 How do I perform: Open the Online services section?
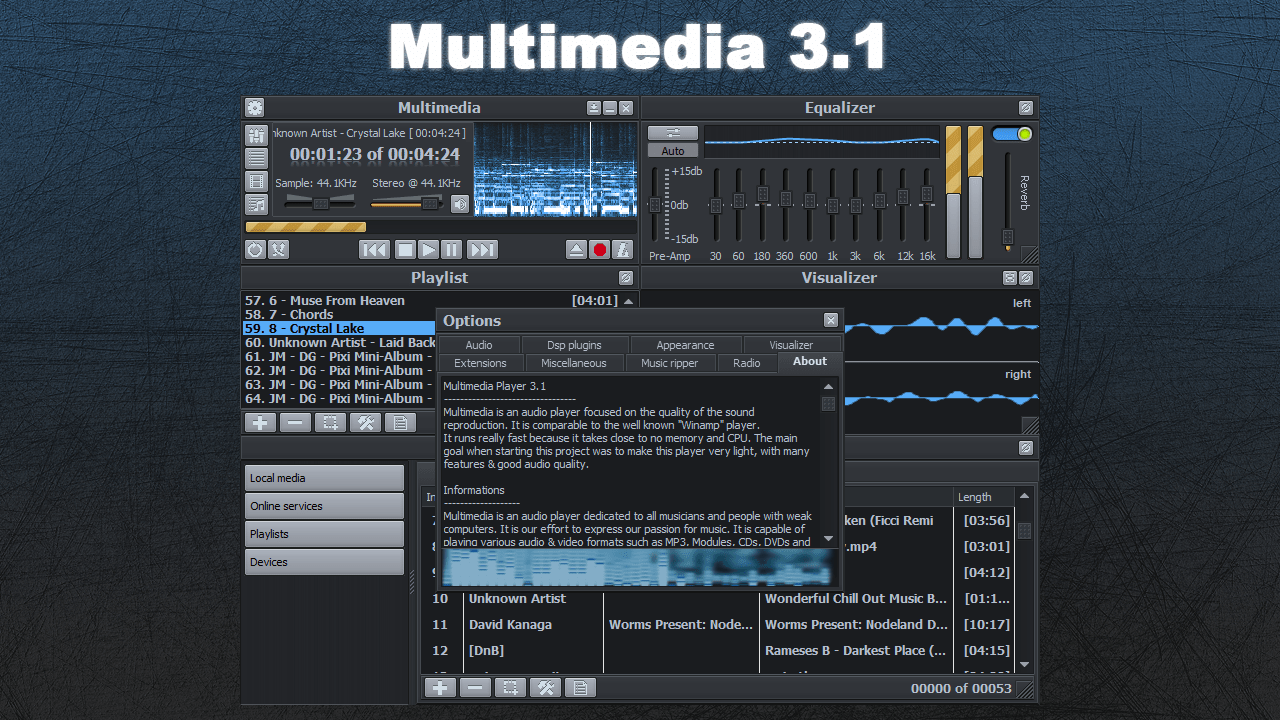(x=325, y=506)
